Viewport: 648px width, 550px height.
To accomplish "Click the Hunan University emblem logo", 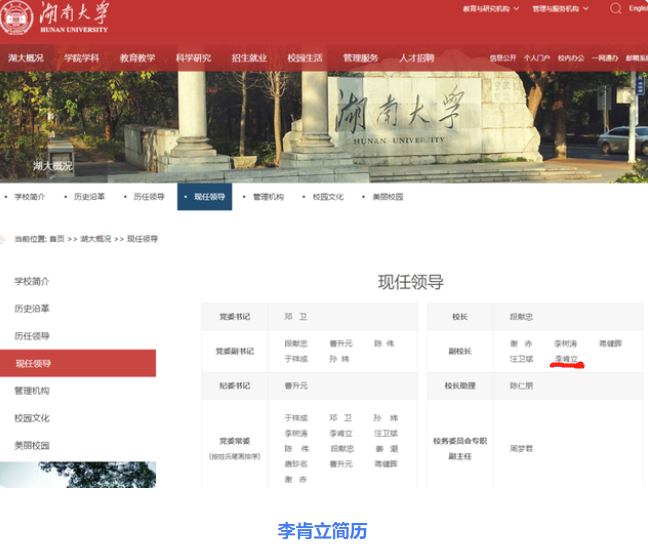I will coord(16,18).
